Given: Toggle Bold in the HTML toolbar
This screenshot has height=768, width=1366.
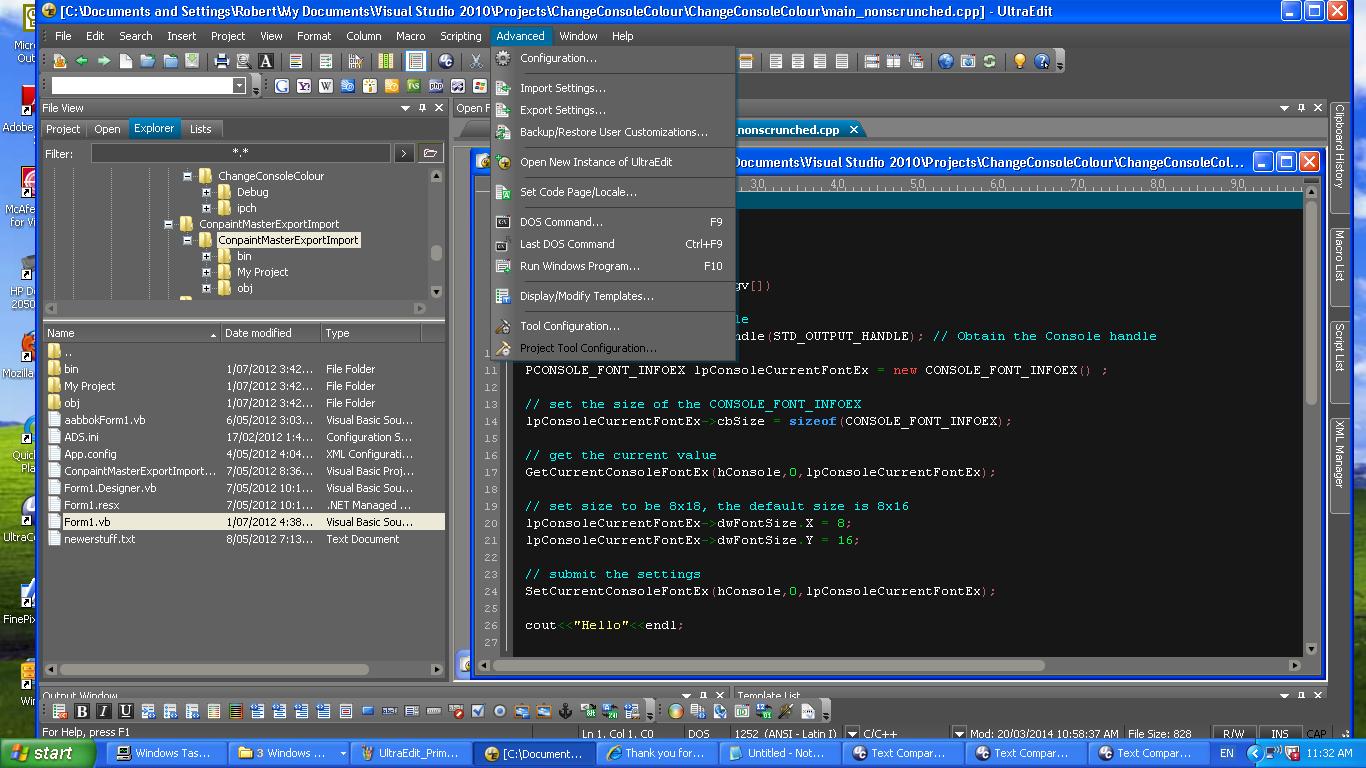Looking at the screenshot, I should 82,712.
